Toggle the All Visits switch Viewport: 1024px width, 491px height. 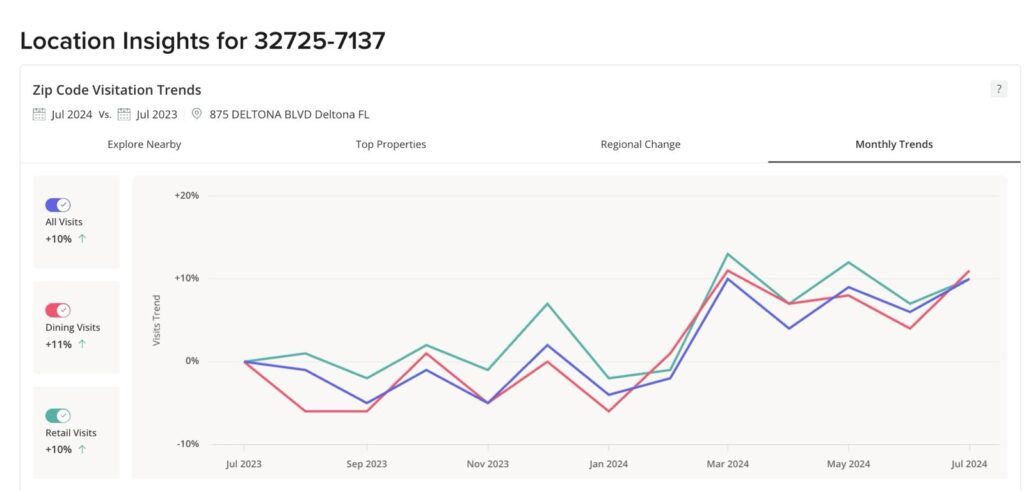[x=58, y=205]
